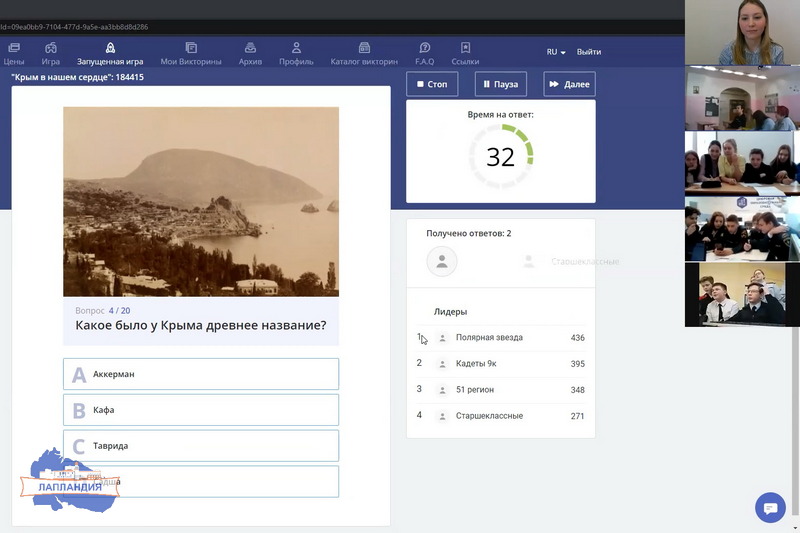Select answer C Таврида
This screenshot has width=800, height=533.
tap(201, 446)
